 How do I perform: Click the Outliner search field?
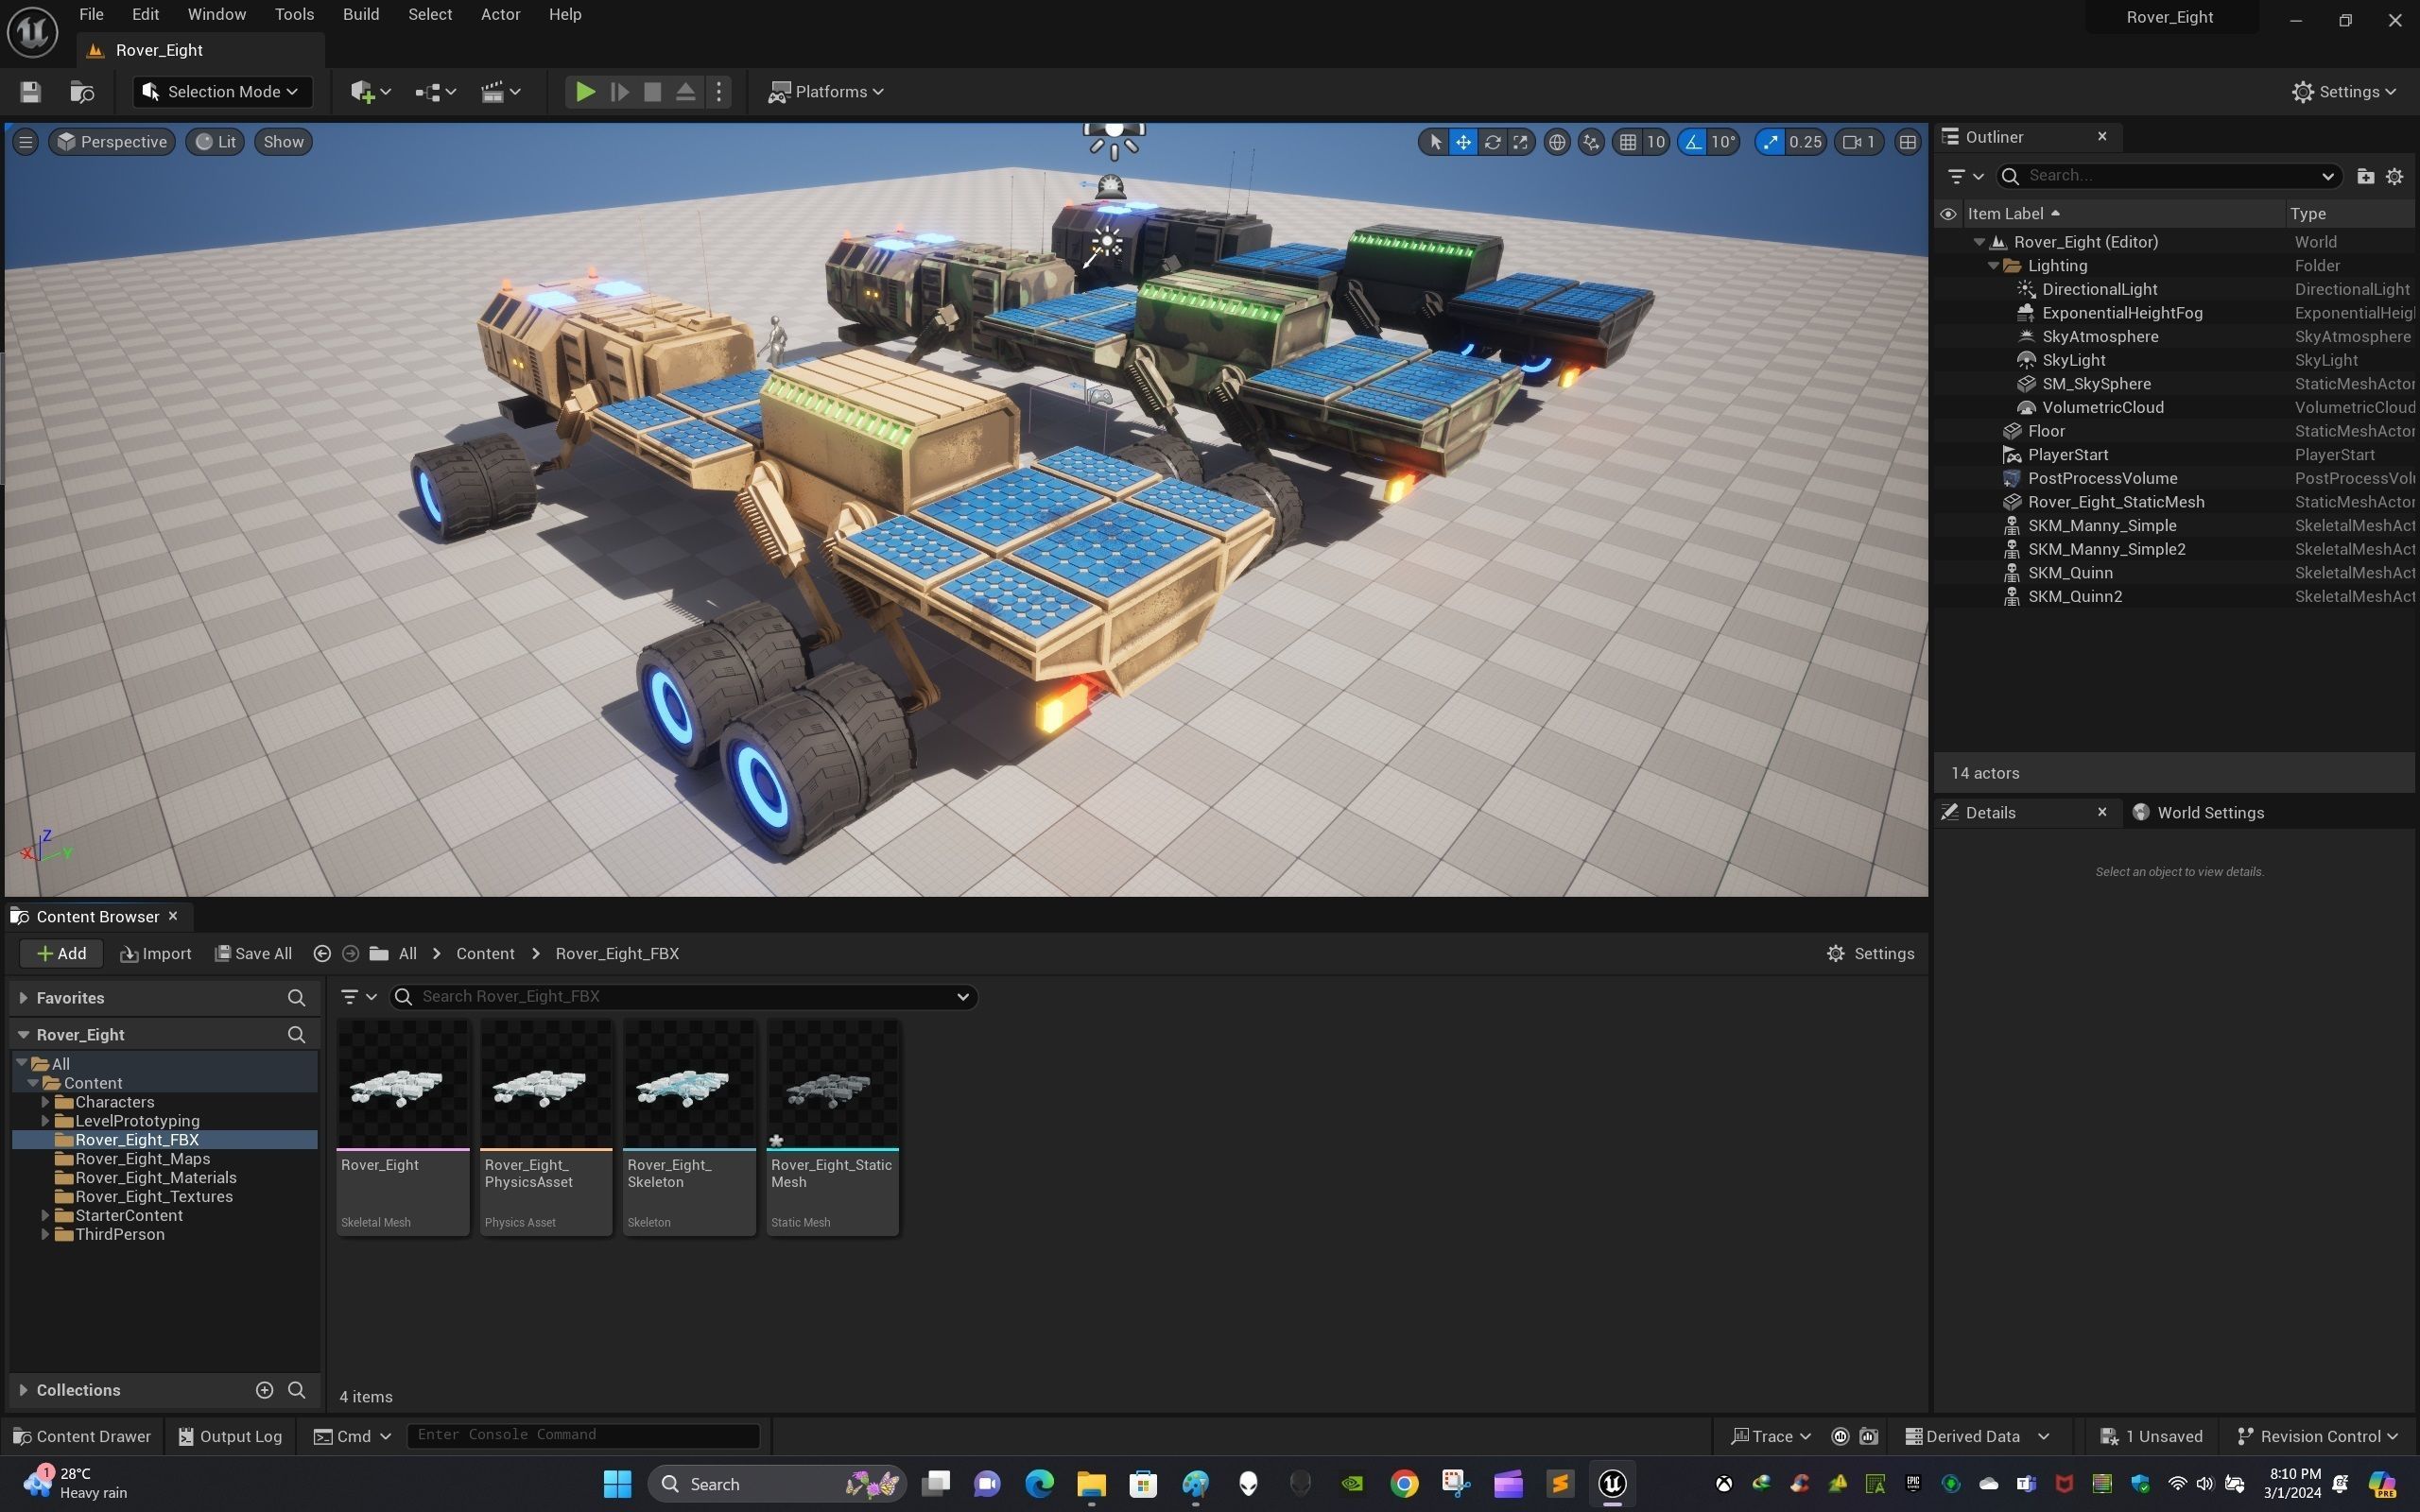[x=2168, y=176]
